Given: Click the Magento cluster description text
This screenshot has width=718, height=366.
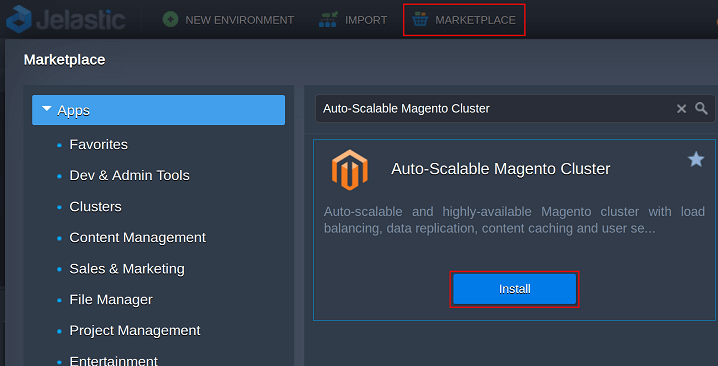Looking at the screenshot, I should pos(514,220).
